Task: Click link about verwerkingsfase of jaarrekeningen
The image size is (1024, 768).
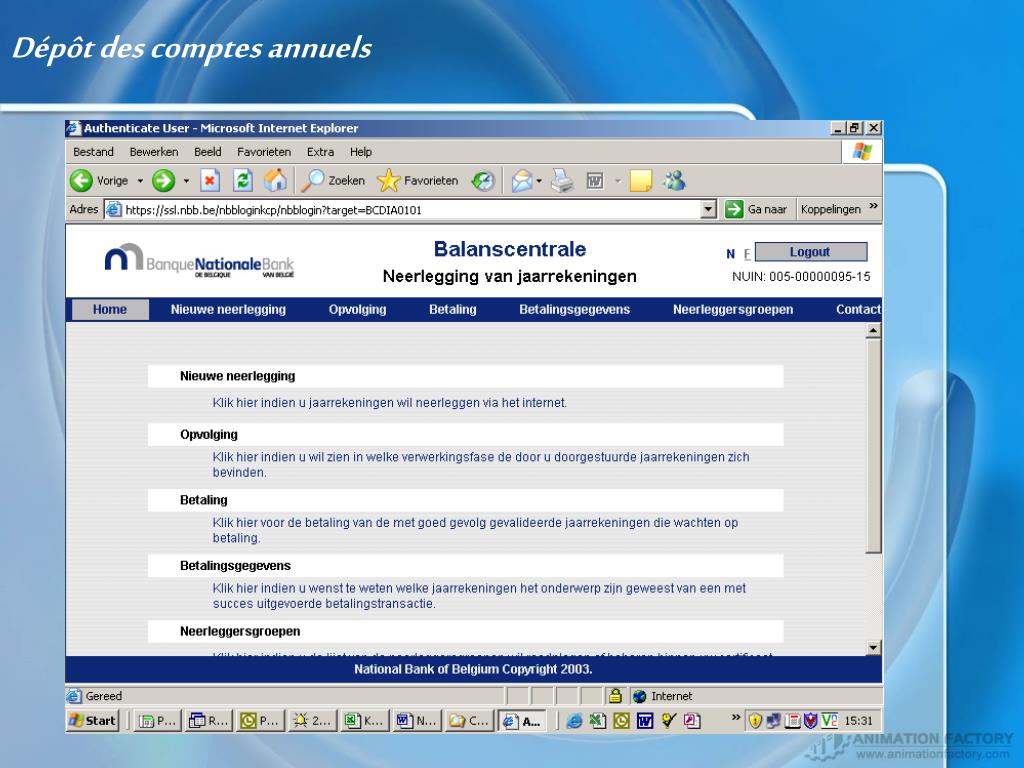Action: point(481,464)
